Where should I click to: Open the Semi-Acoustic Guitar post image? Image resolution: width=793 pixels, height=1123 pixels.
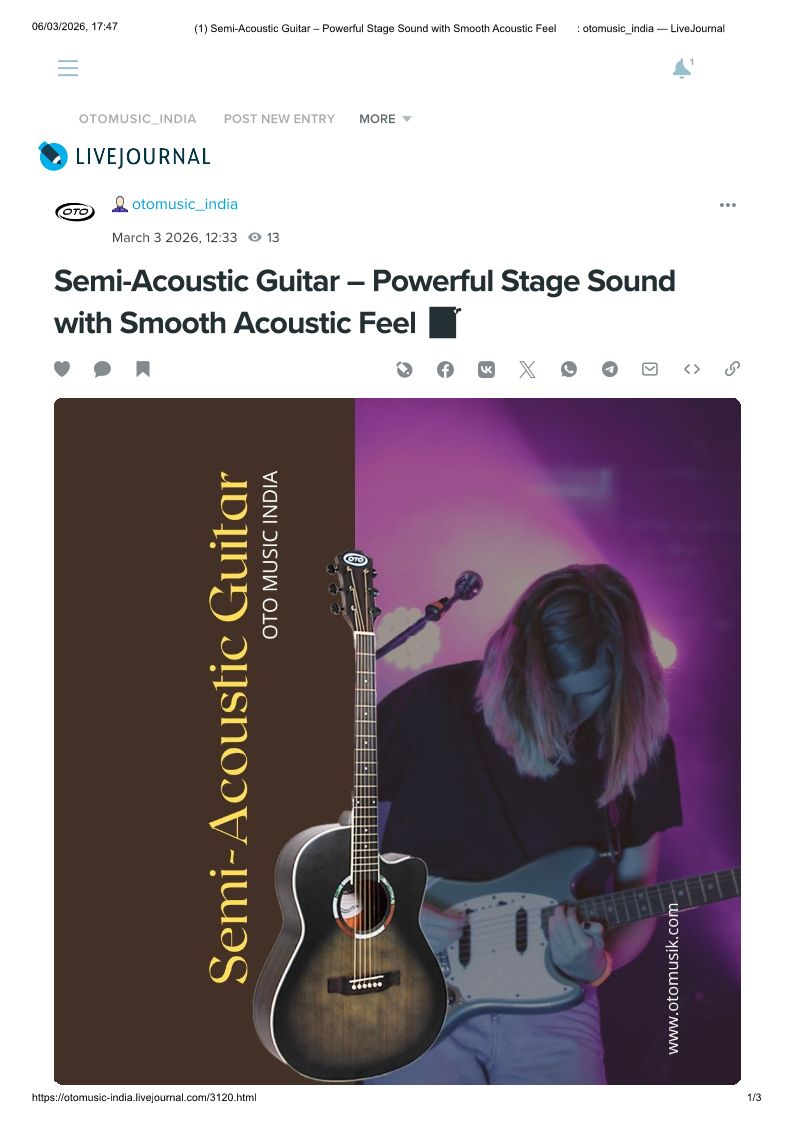coord(397,740)
